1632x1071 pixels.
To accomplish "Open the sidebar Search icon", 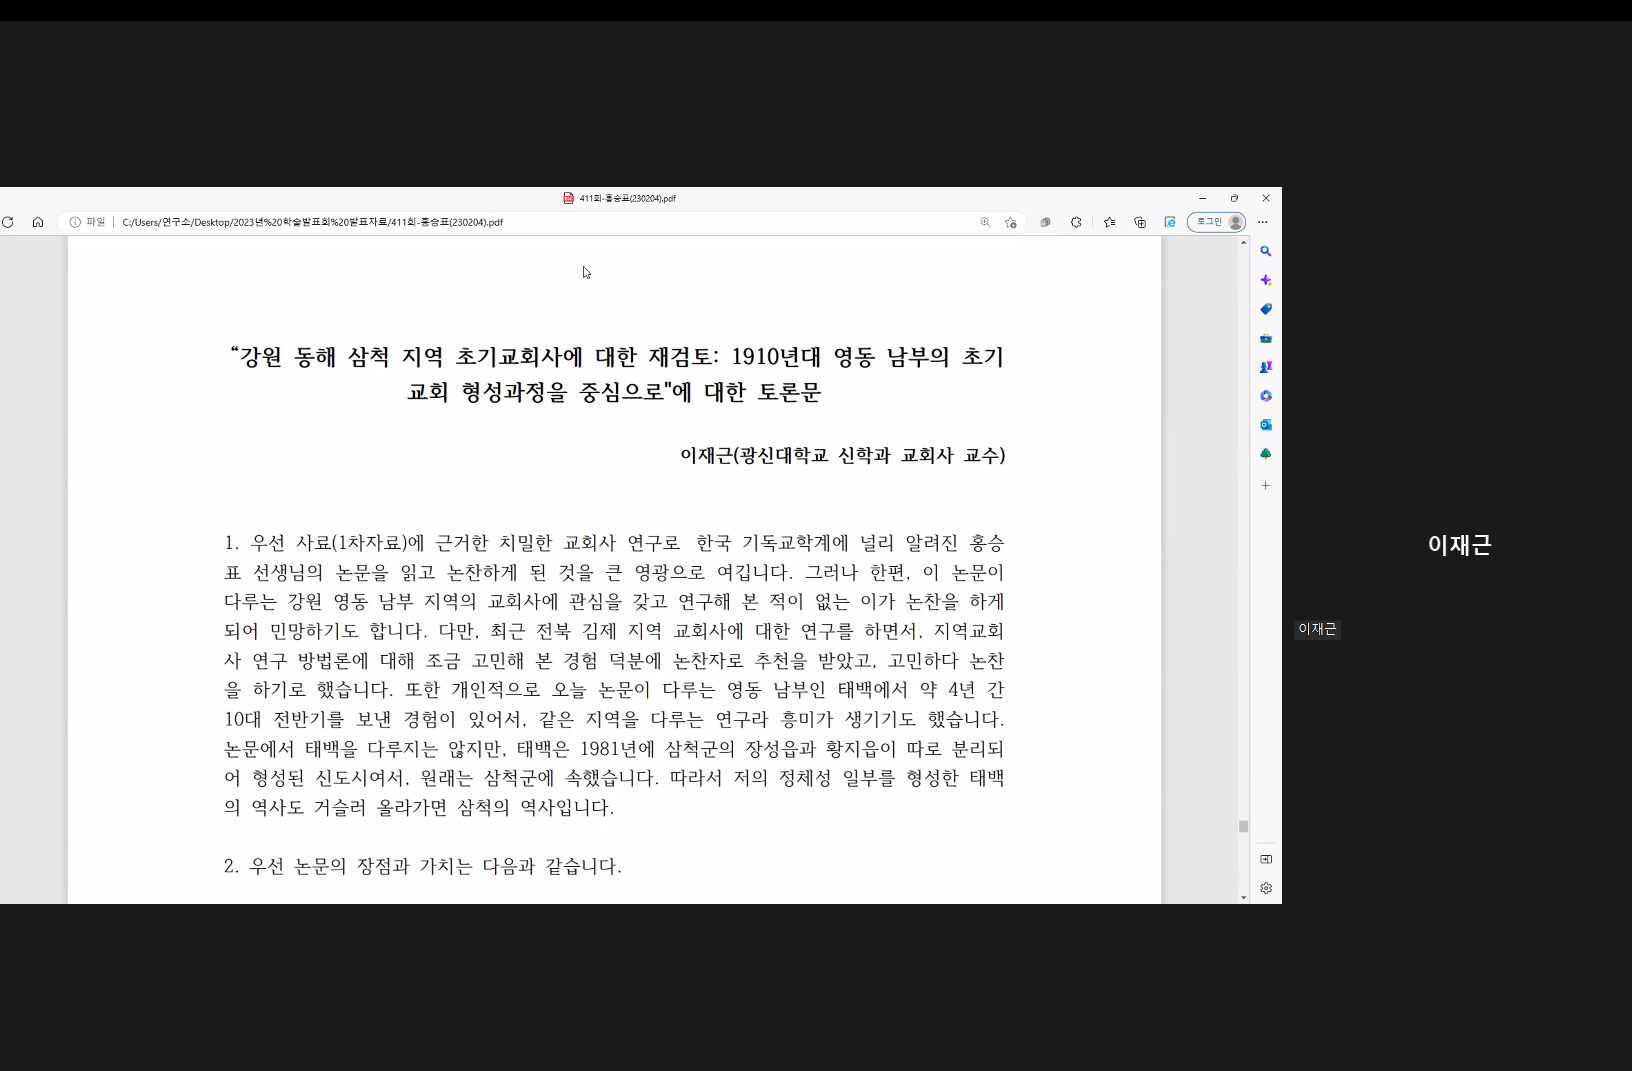I will tap(1265, 251).
